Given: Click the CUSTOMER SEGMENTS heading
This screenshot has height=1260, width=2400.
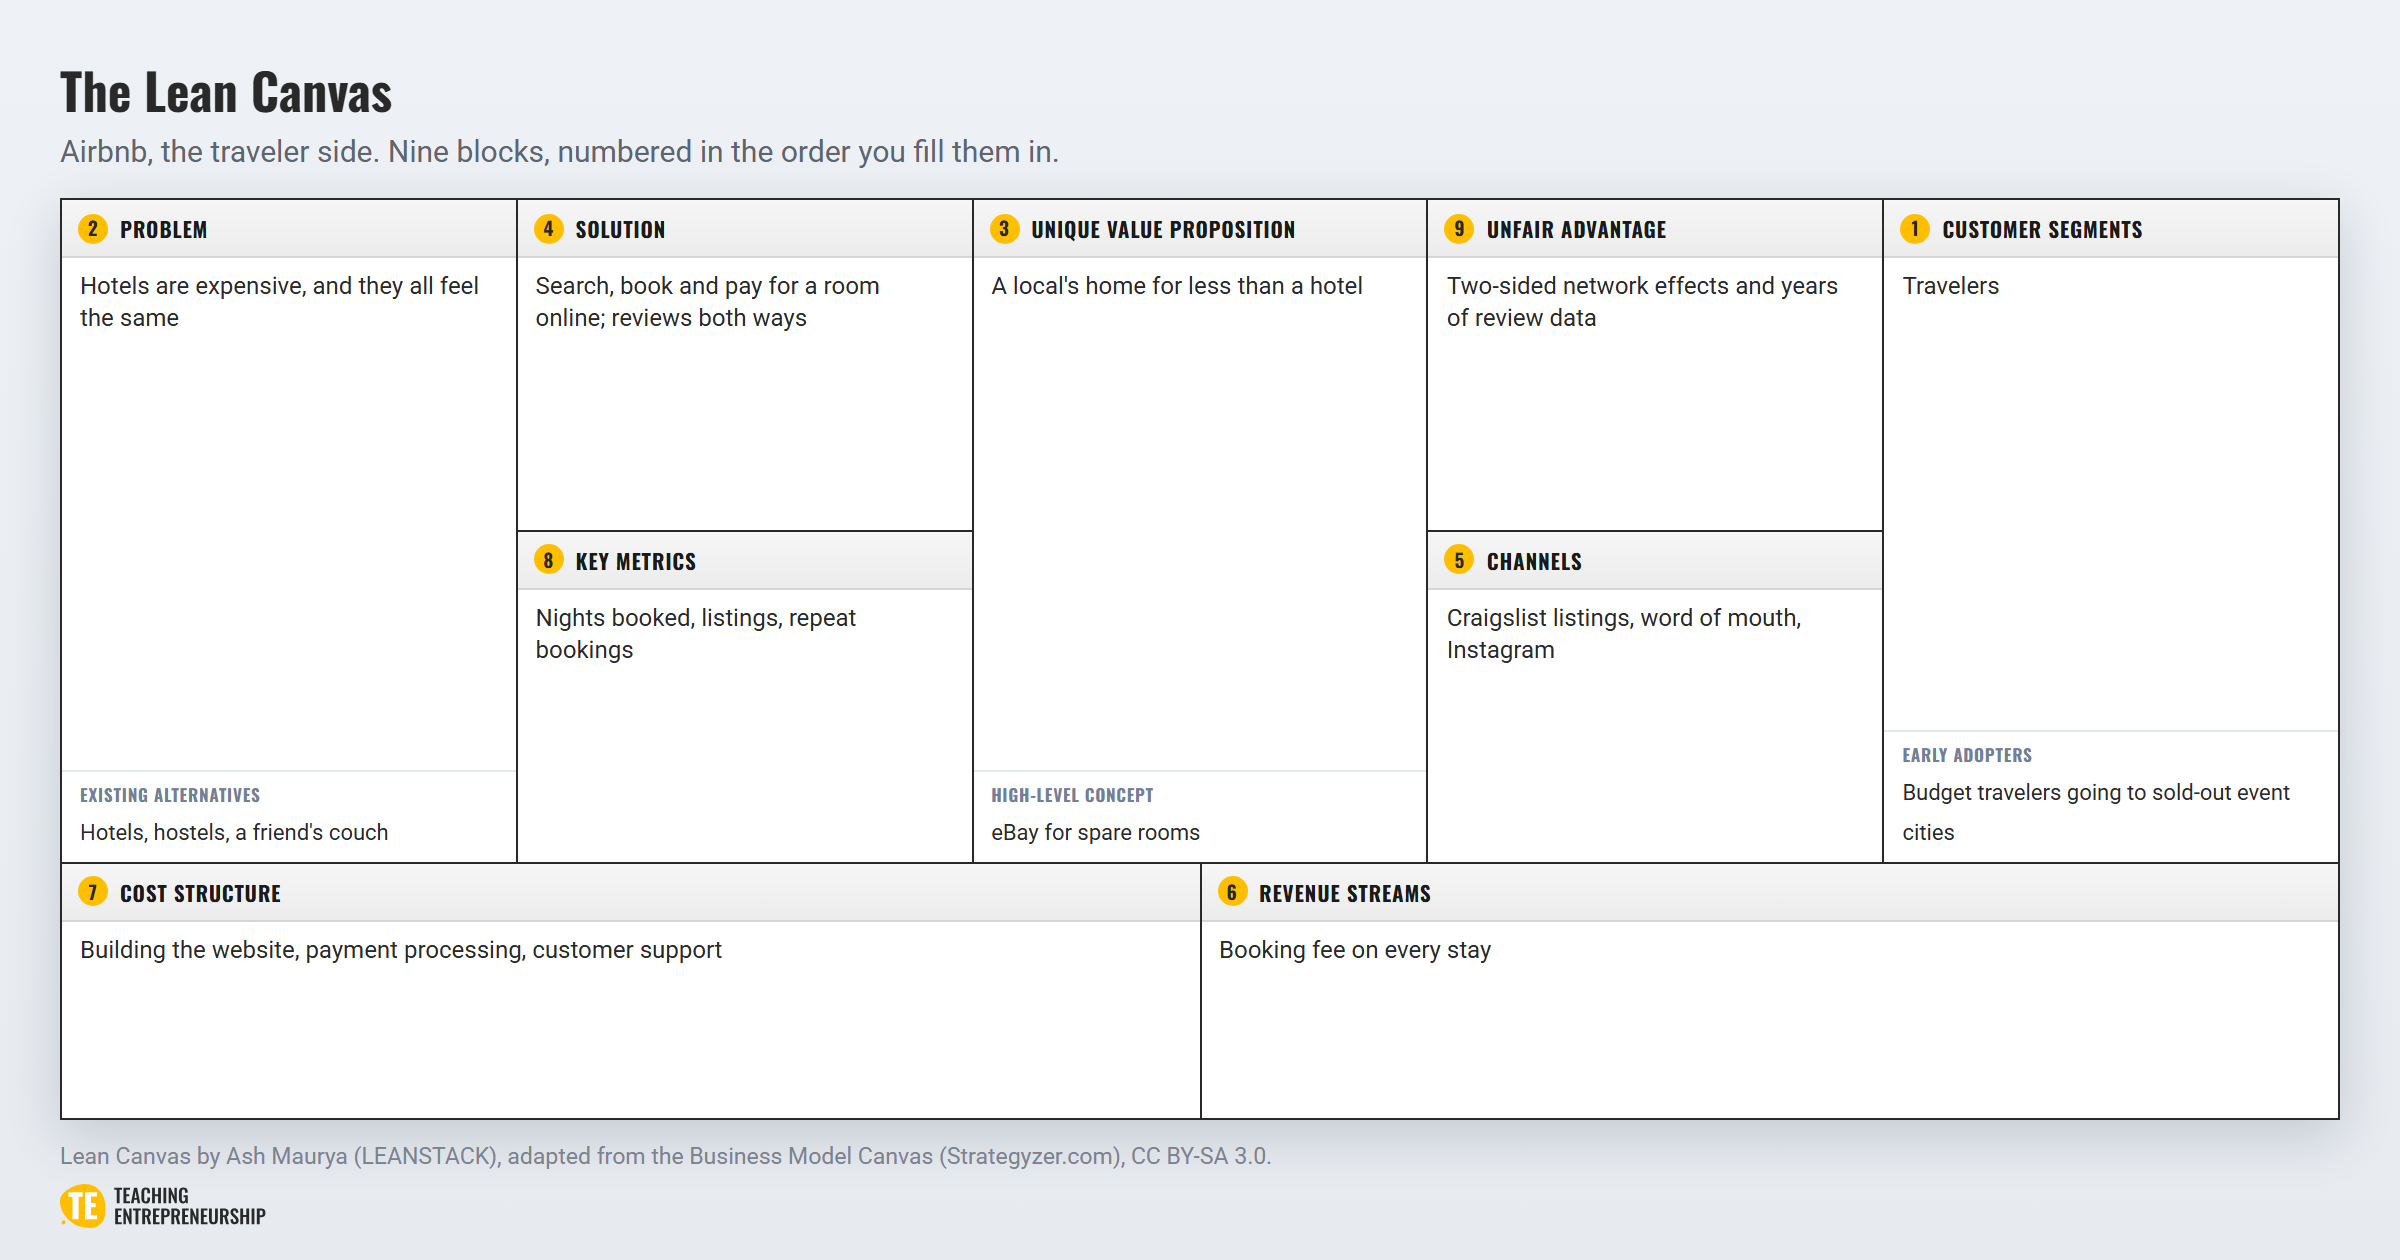Looking at the screenshot, I should tap(2042, 230).
